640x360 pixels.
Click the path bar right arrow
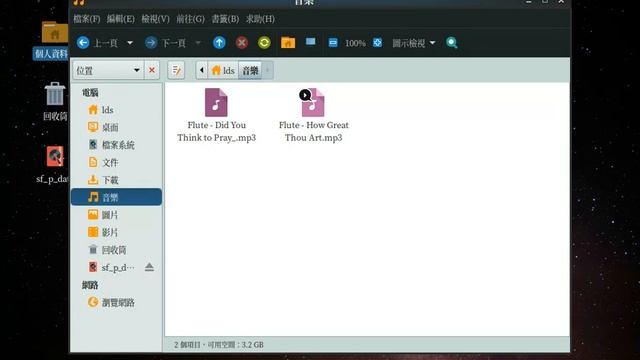(x=267, y=70)
